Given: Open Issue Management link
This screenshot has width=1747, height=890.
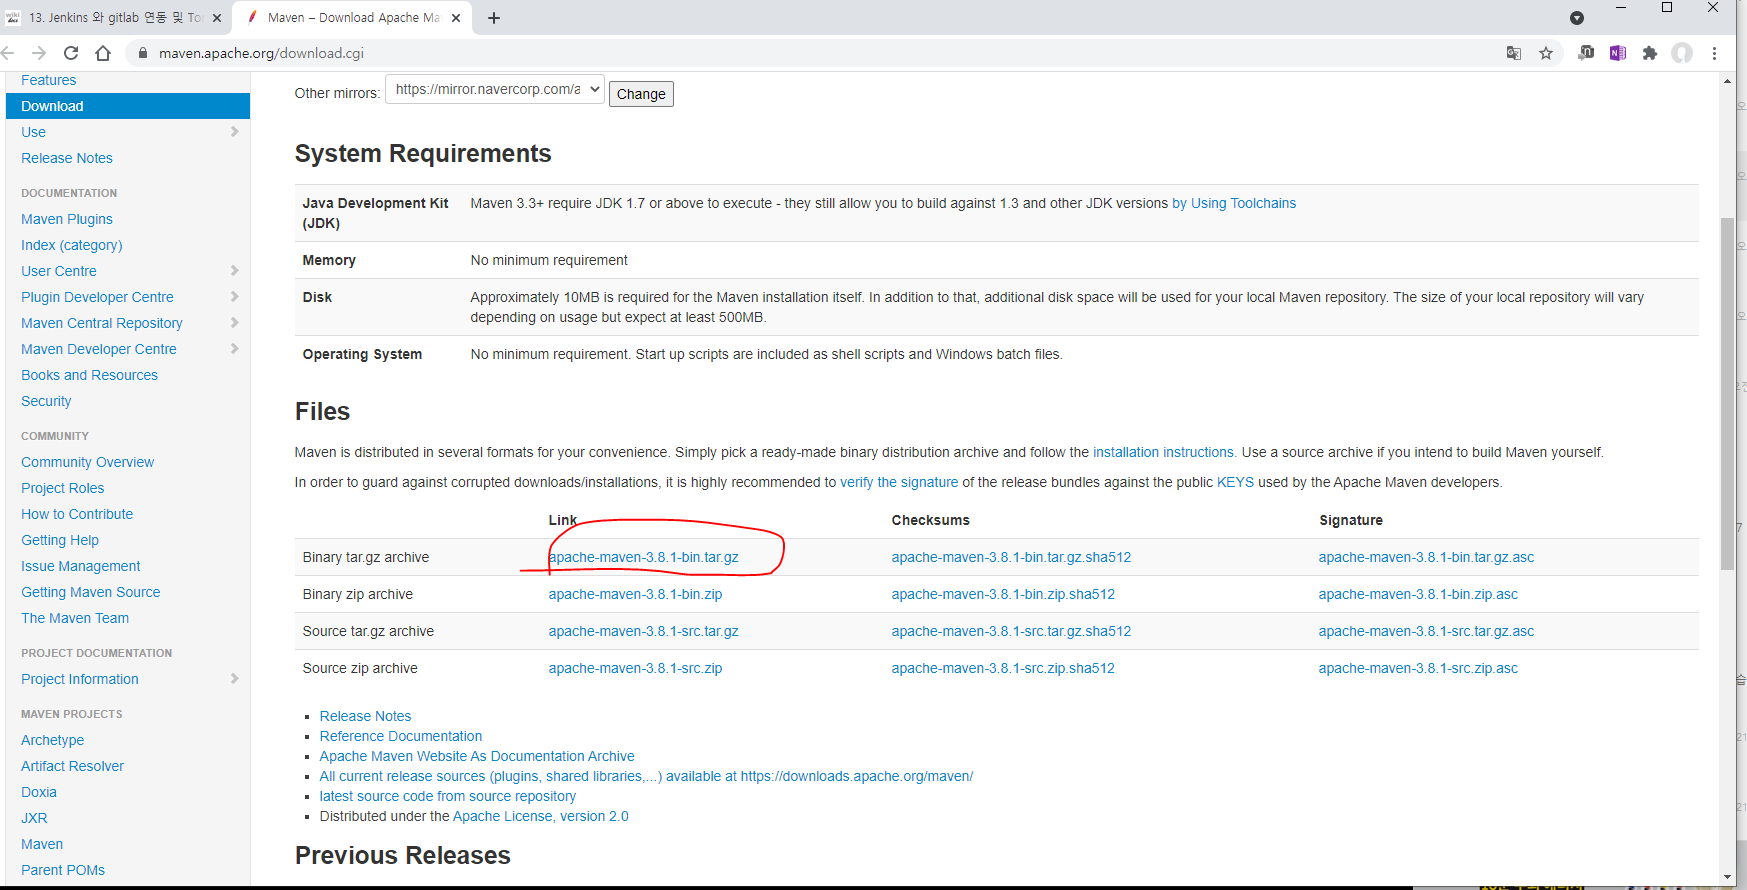Looking at the screenshot, I should tap(81, 566).
